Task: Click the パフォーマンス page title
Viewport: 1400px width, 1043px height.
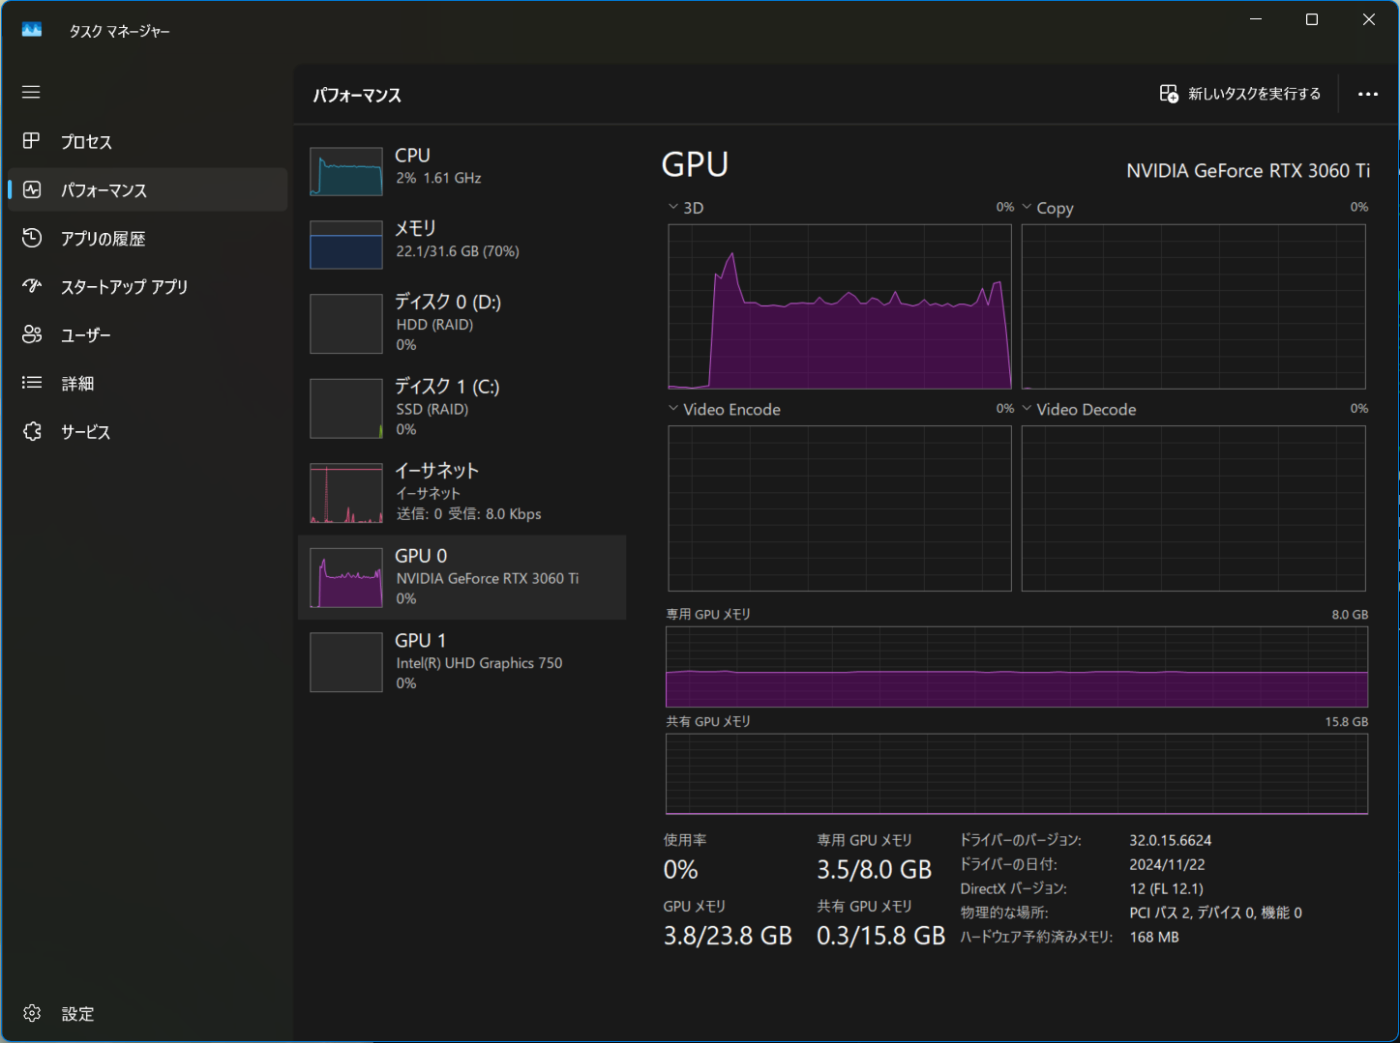Action: (357, 95)
